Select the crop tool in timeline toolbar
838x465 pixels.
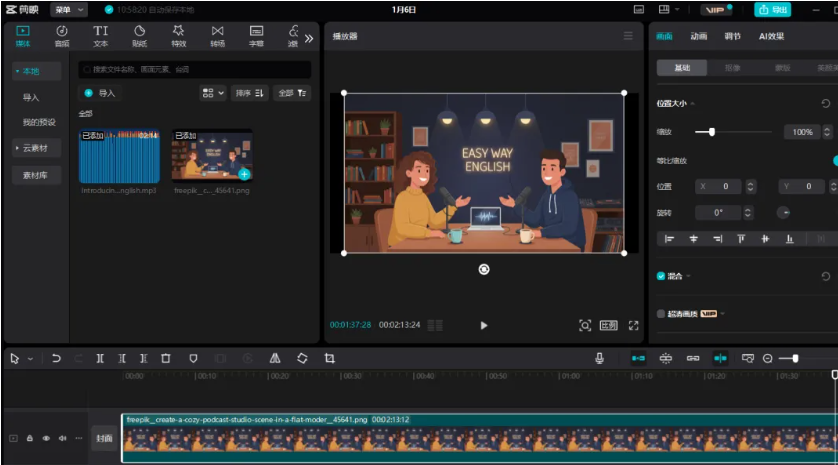click(x=329, y=358)
